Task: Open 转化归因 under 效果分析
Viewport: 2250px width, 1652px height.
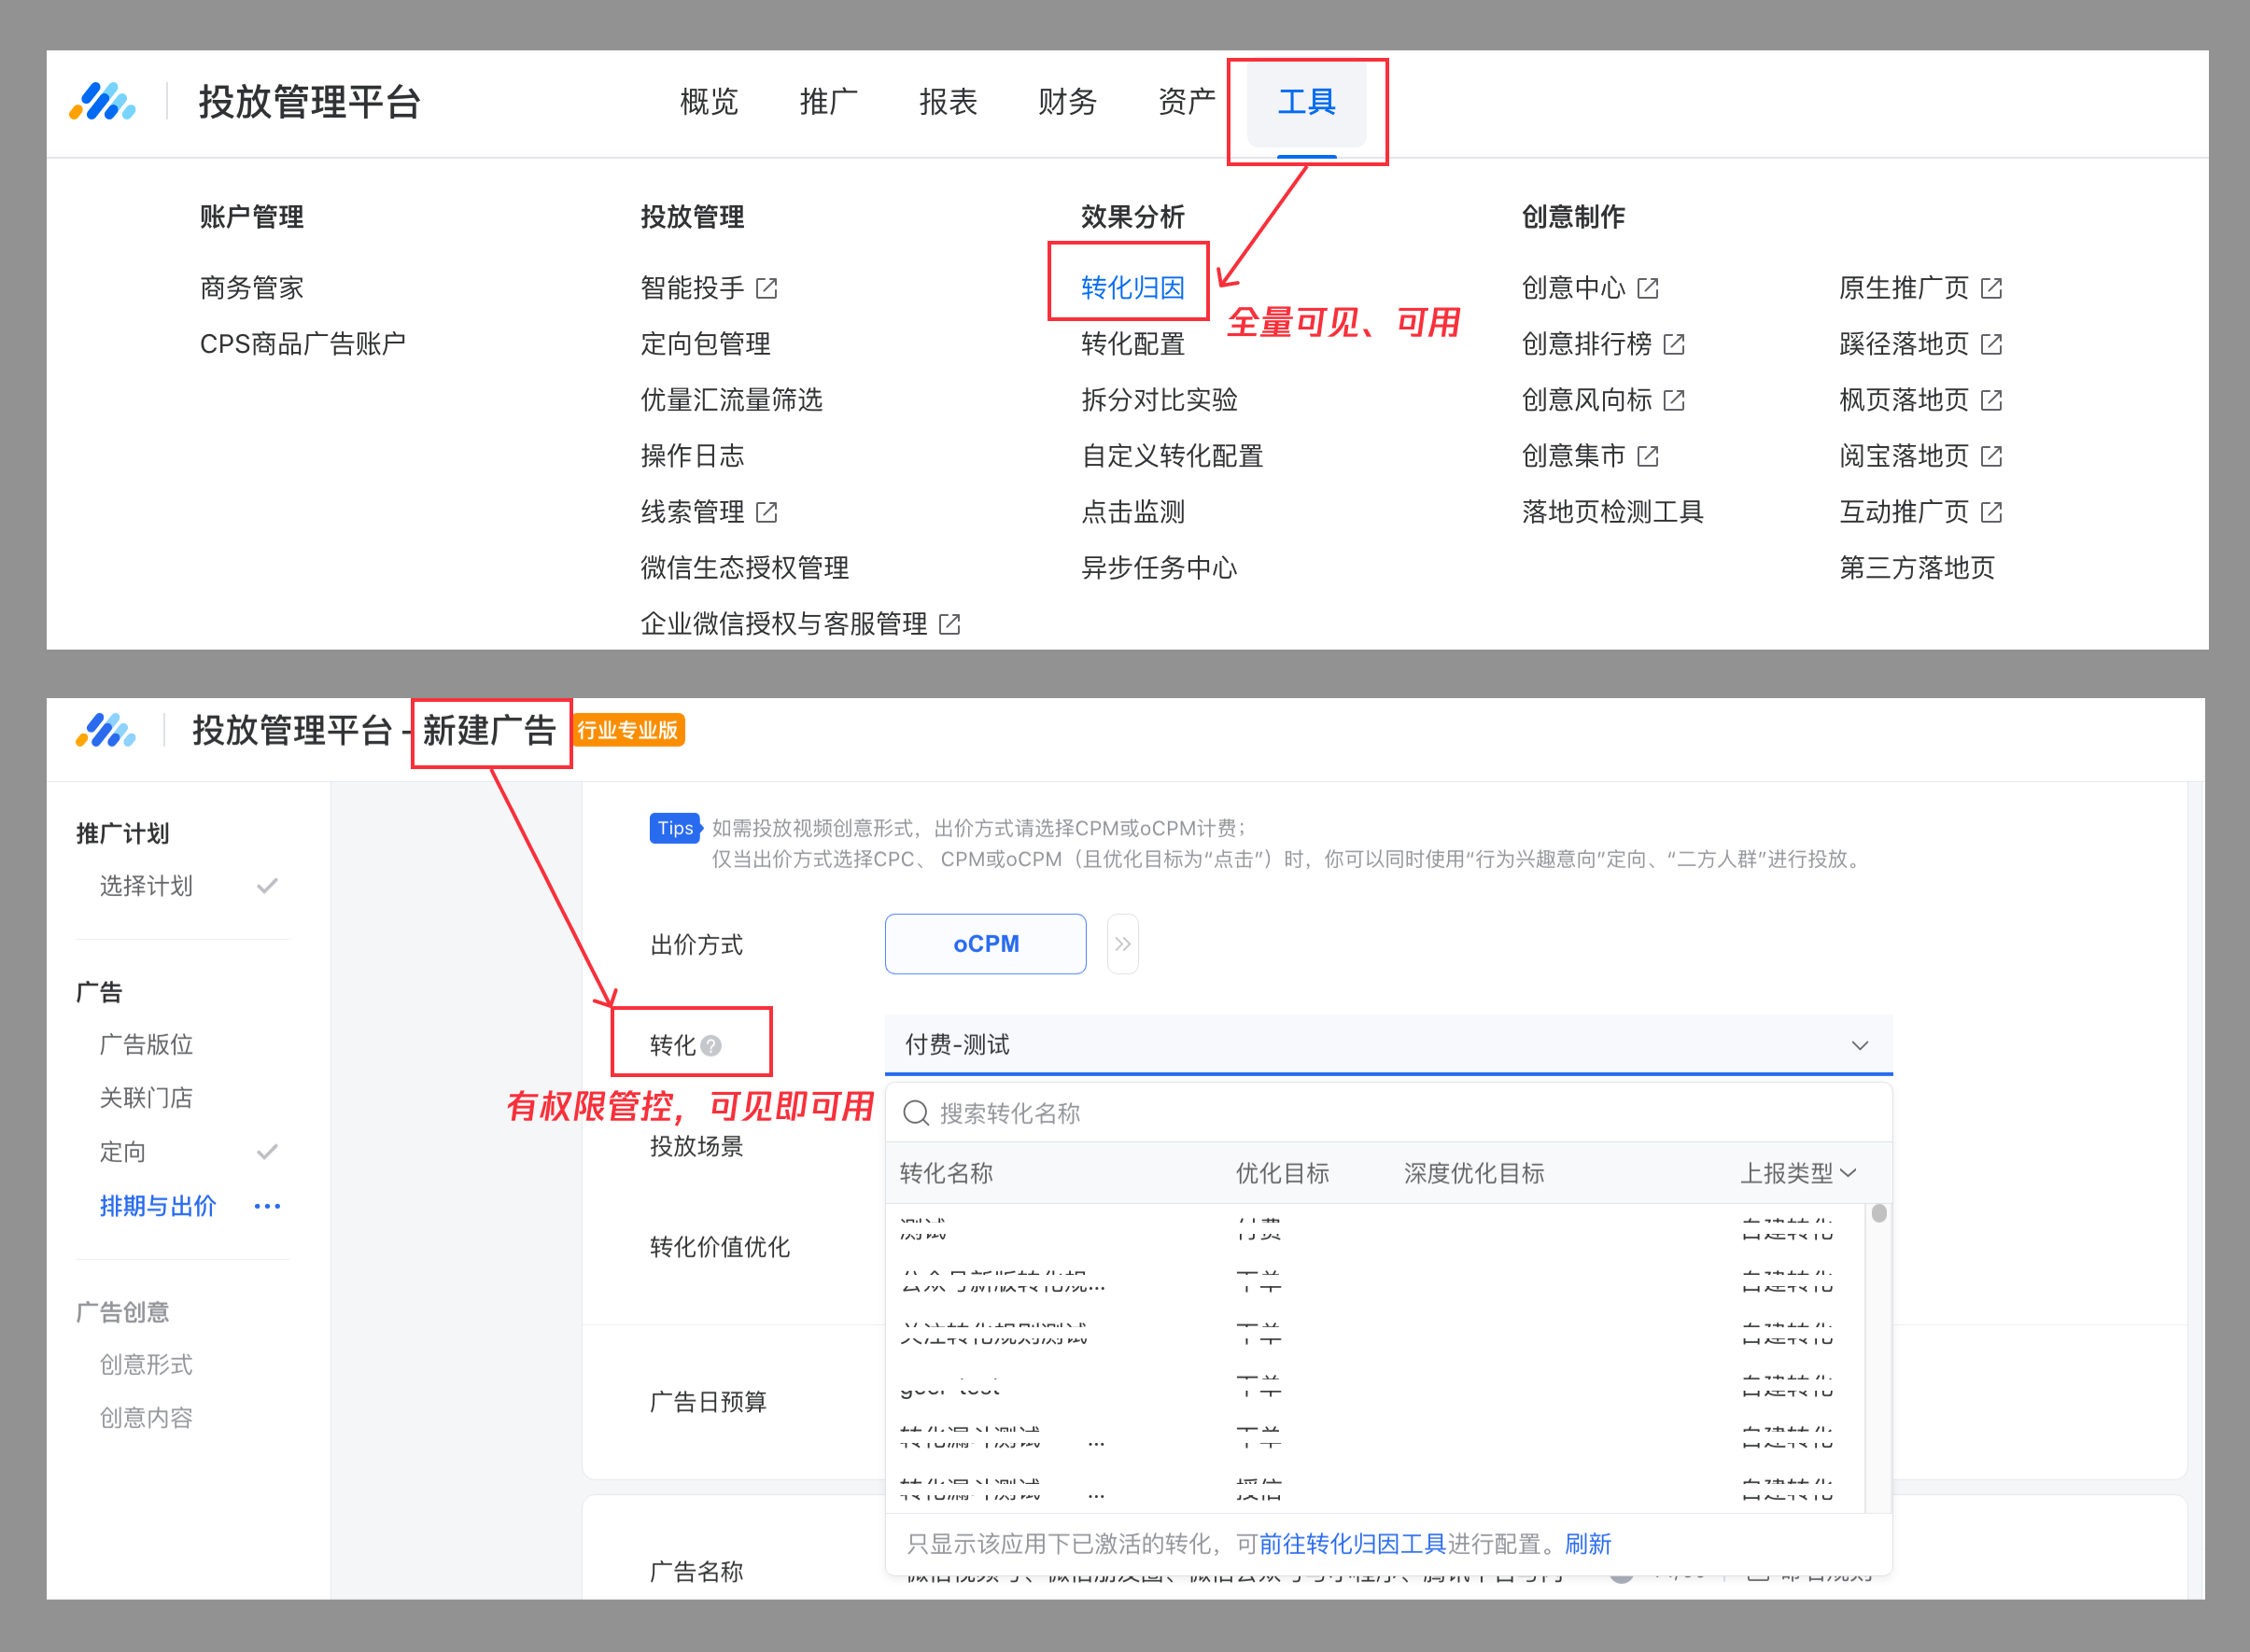Action: (x=1132, y=288)
